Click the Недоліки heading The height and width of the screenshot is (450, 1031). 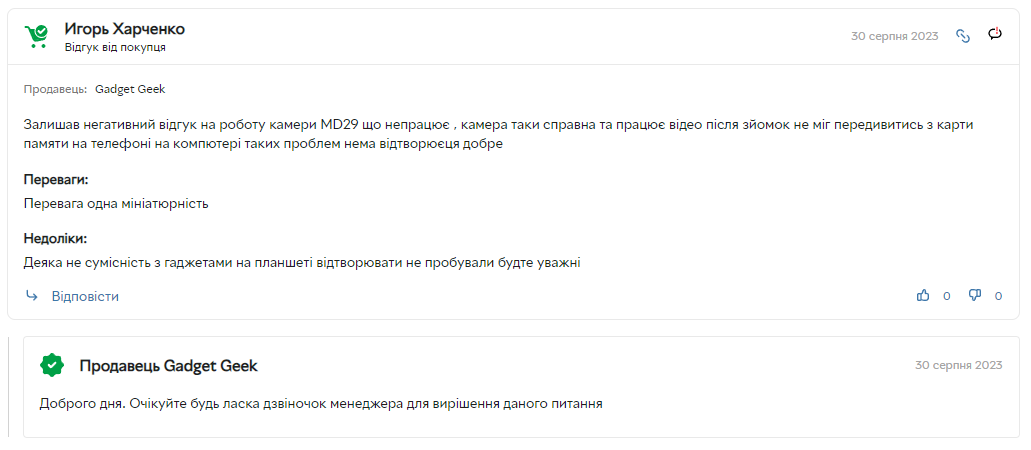(x=55, y=238)
